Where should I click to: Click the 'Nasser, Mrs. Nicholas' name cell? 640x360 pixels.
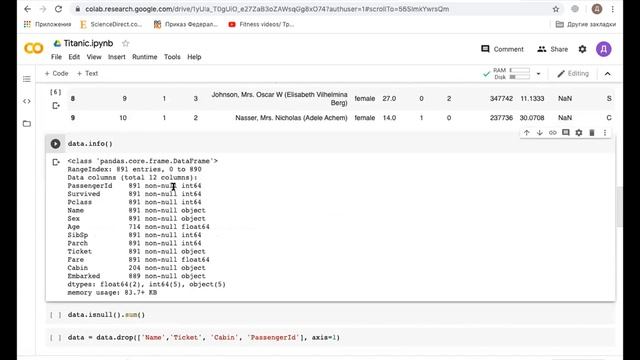[x=291, y=118]
